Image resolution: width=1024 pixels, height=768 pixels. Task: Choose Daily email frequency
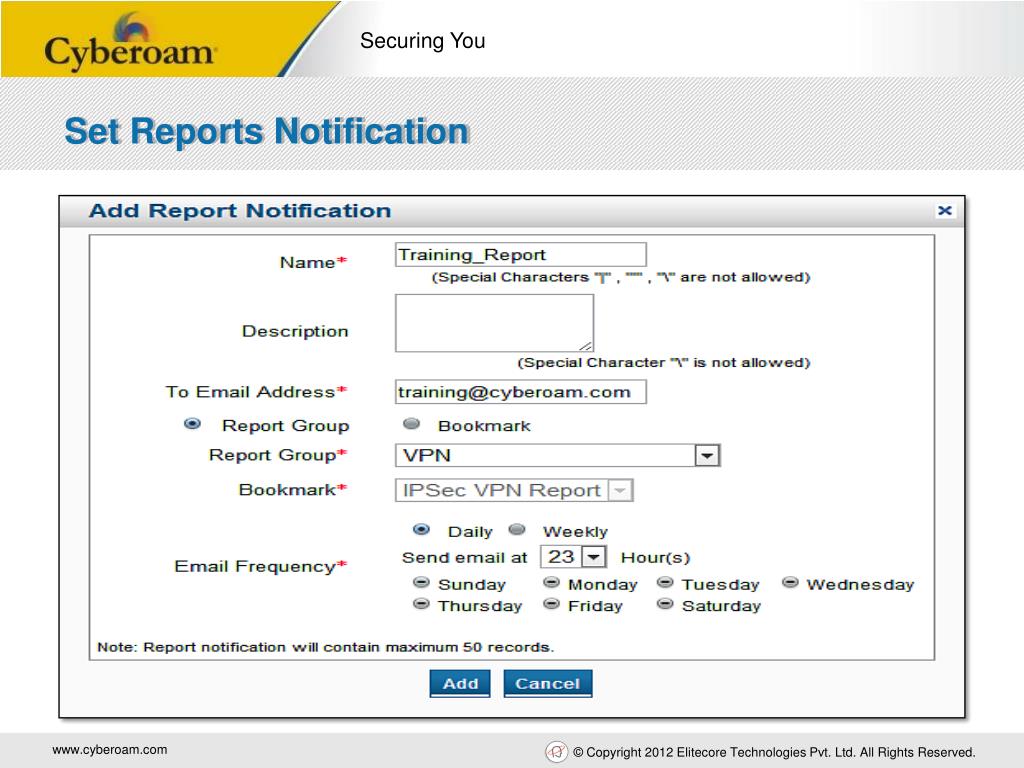click(421, 530)
